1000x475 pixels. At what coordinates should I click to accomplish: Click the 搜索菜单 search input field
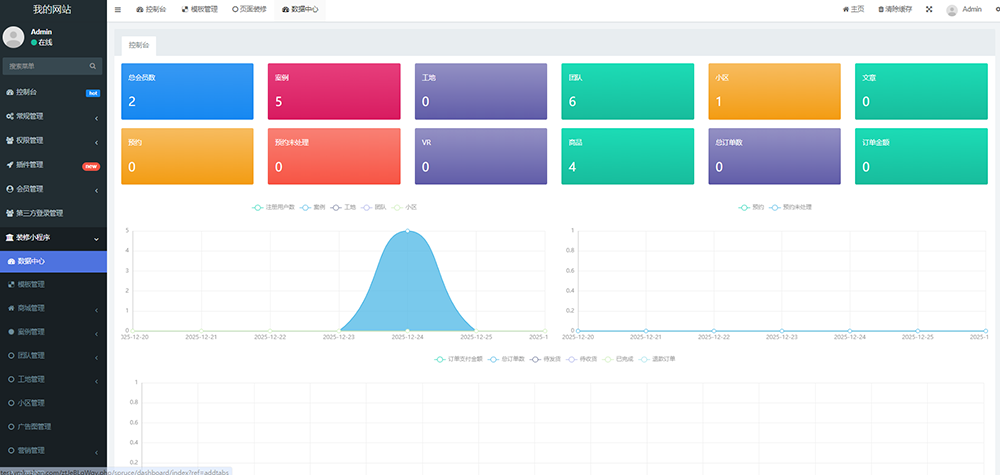click(45, 66)
